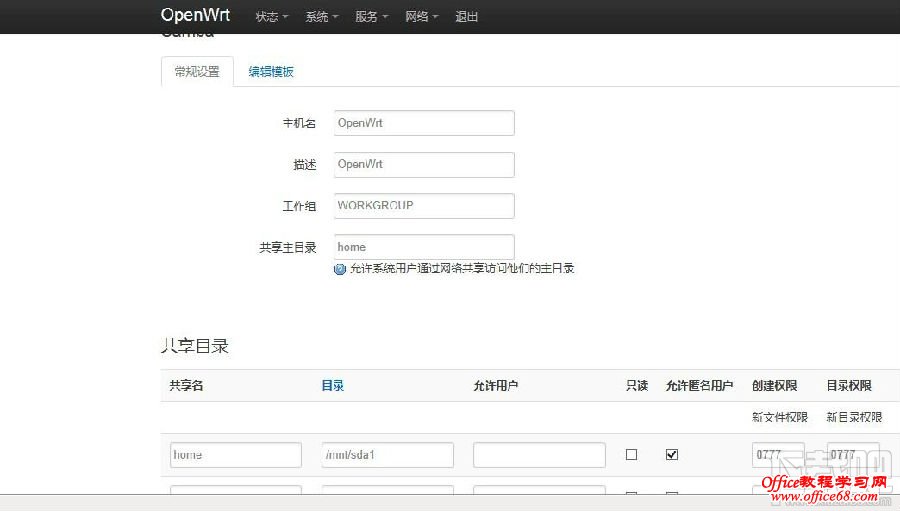Click the 允许用户 column header
Viewport: 900px width, 511px height.
point(496,386)
